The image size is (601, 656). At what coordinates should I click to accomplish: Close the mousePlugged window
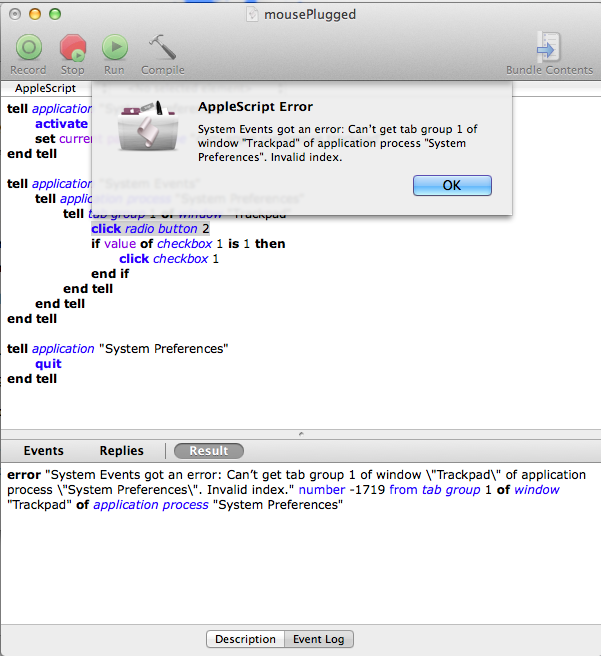(x=15, y=14)
